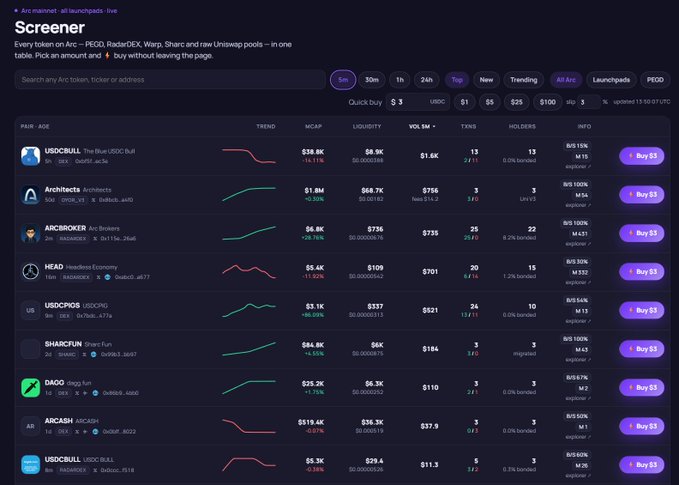Set quick buy to $100
This screenshot has width=679, height=485.
pos(547,102)
